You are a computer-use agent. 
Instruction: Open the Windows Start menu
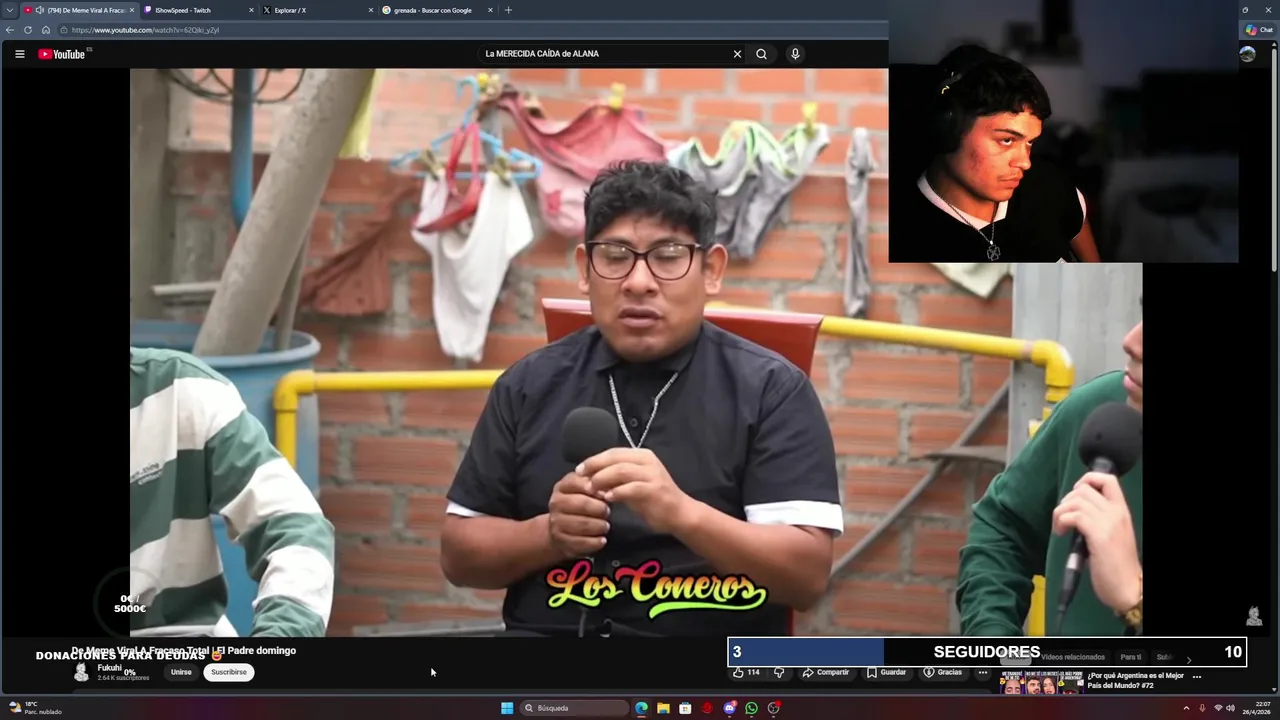(x=507, y=708)
